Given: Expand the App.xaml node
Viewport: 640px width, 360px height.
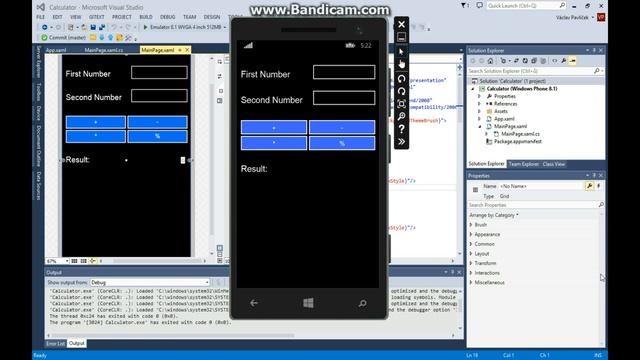Looking at the screenshot, I should pos(480,119).
